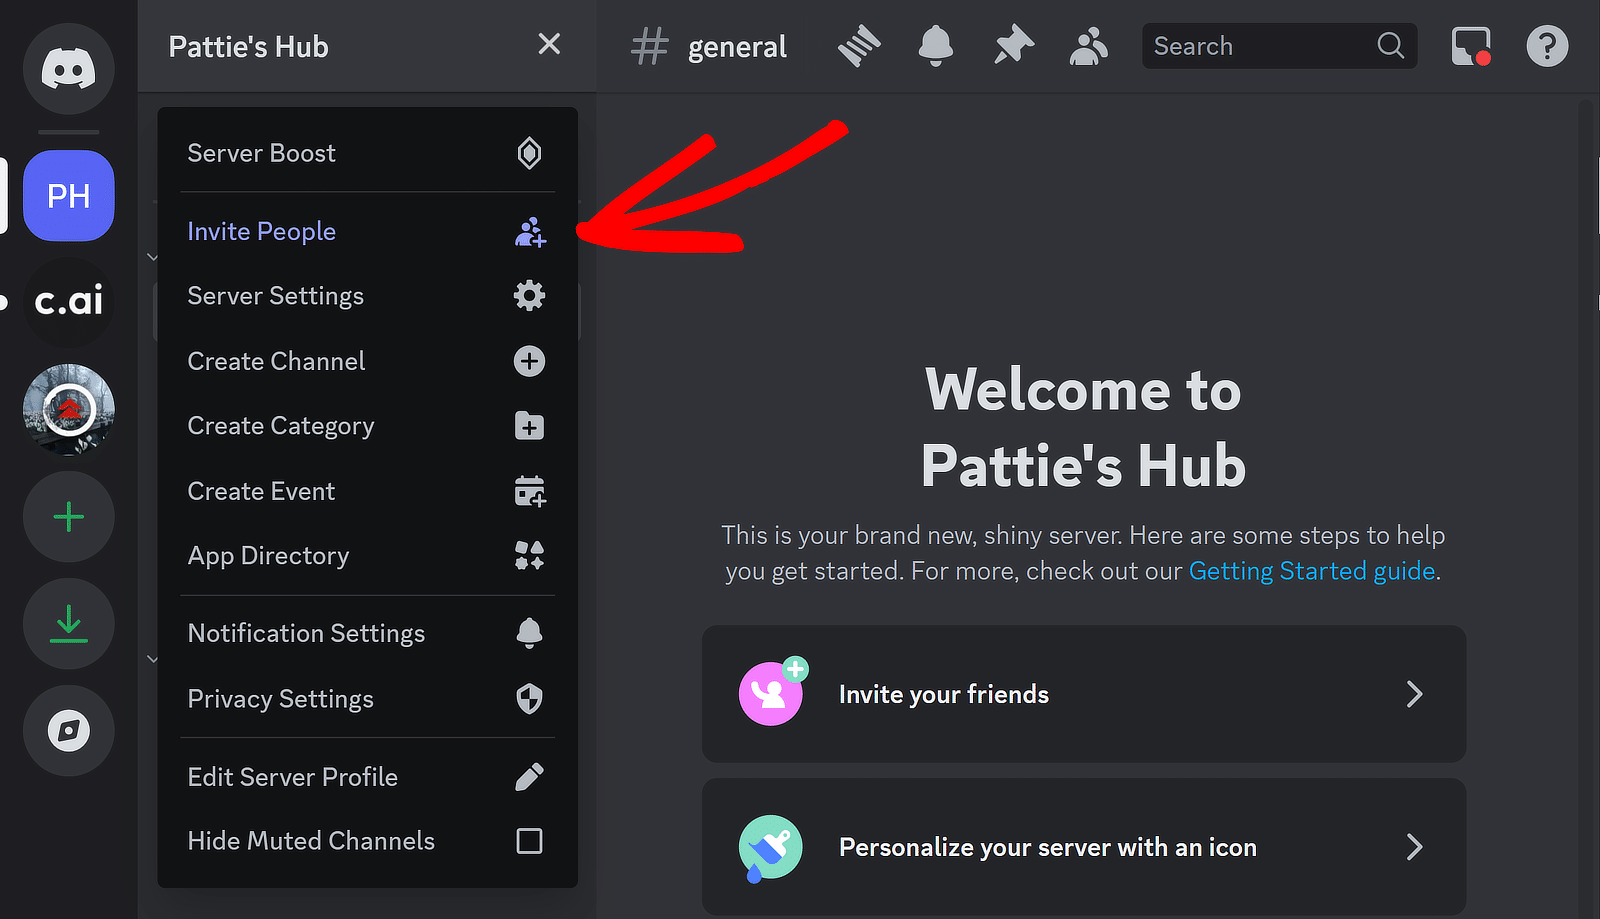1600x919 pixels.
Task: Open your Discord inbox
Action: [x=1470, y=46]
